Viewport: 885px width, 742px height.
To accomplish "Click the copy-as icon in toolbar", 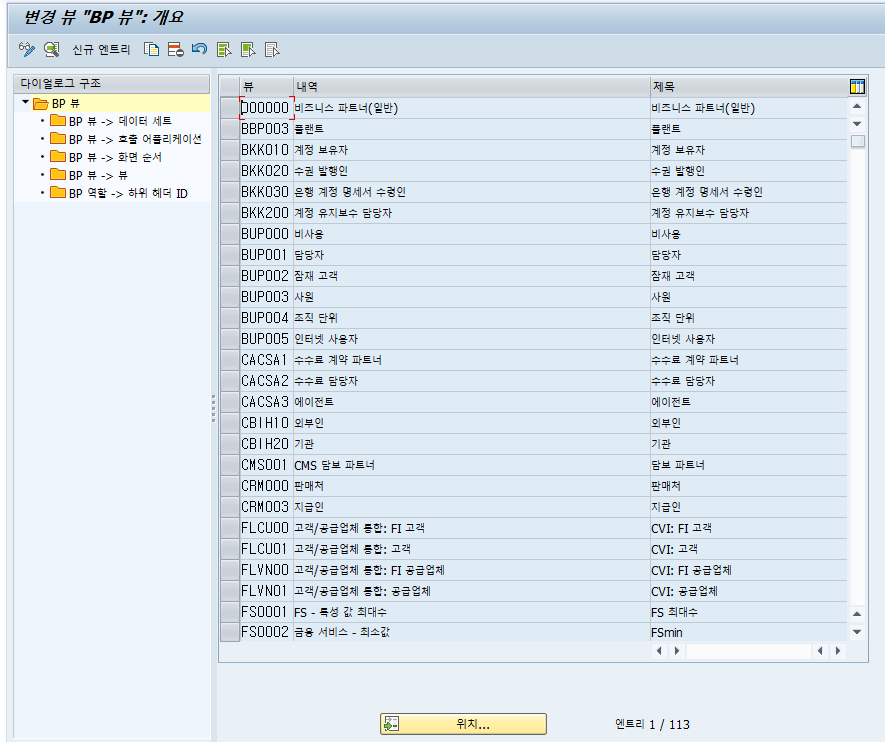I will pos(151,50).
